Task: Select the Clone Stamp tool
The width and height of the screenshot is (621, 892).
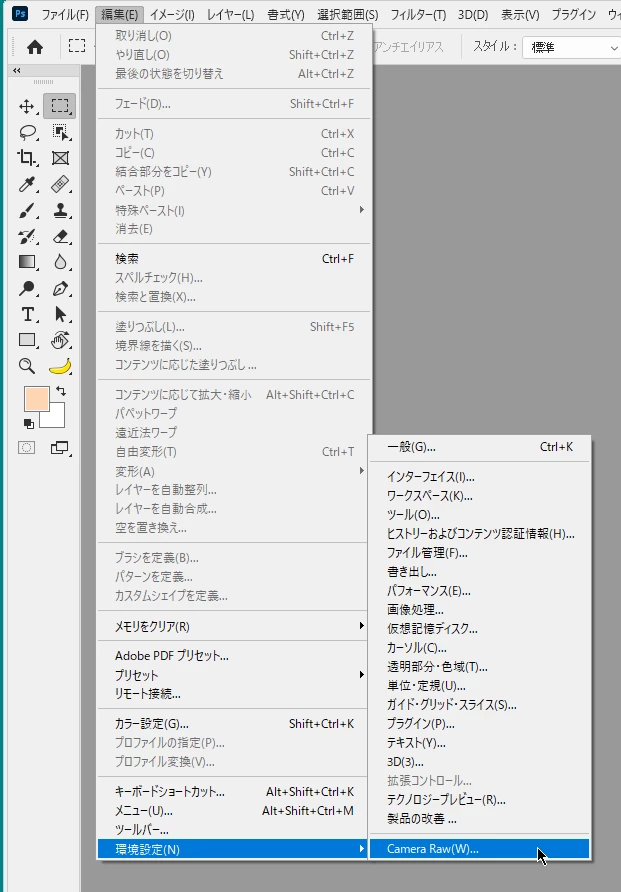Action: [x=60, y=210]
